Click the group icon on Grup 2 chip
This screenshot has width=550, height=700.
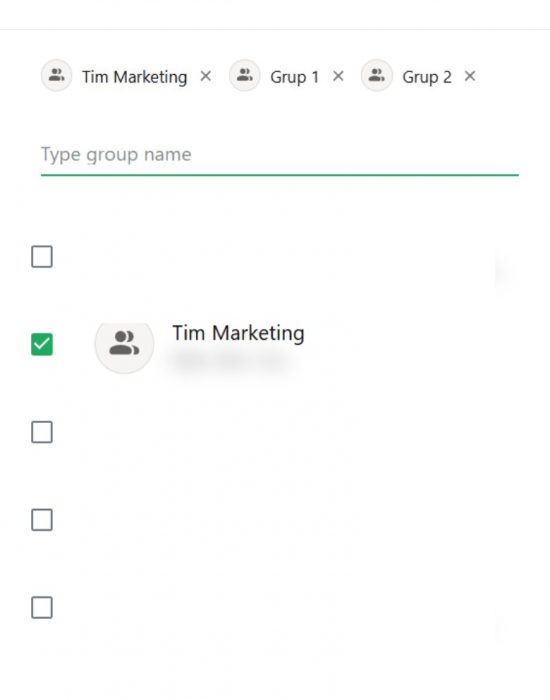tap(377, 75)
